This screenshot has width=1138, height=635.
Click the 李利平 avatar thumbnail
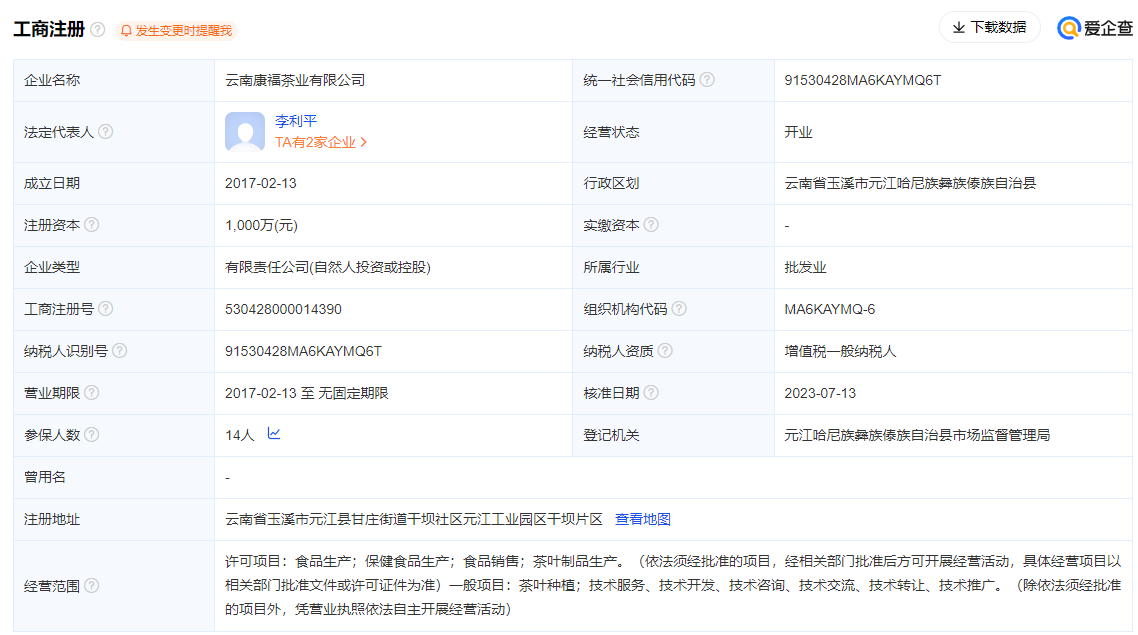click(245, 132)
